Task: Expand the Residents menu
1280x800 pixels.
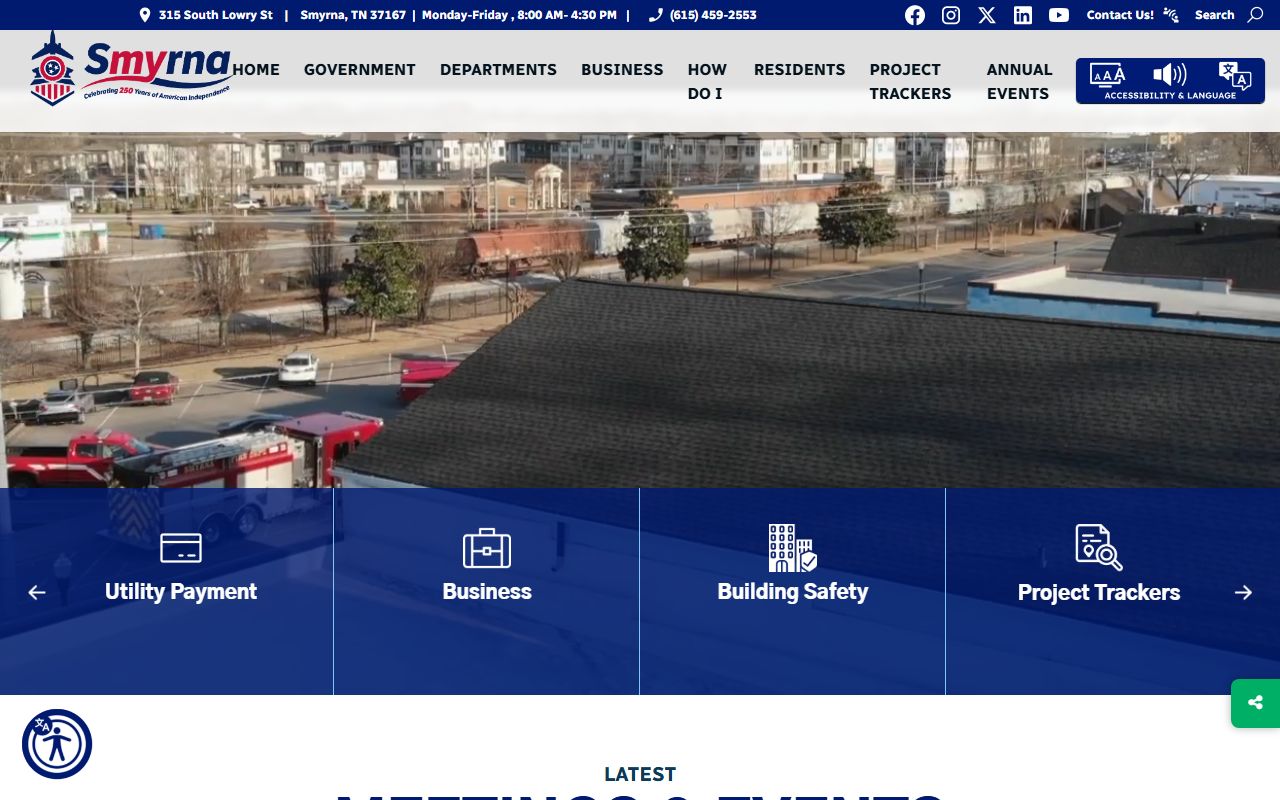Action: 799,69
